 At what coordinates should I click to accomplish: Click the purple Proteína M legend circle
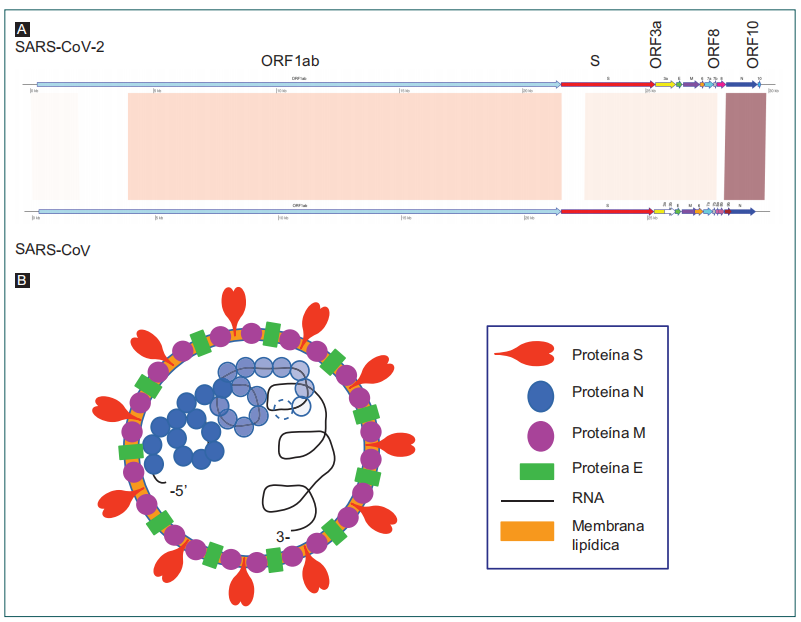point(540,434)
